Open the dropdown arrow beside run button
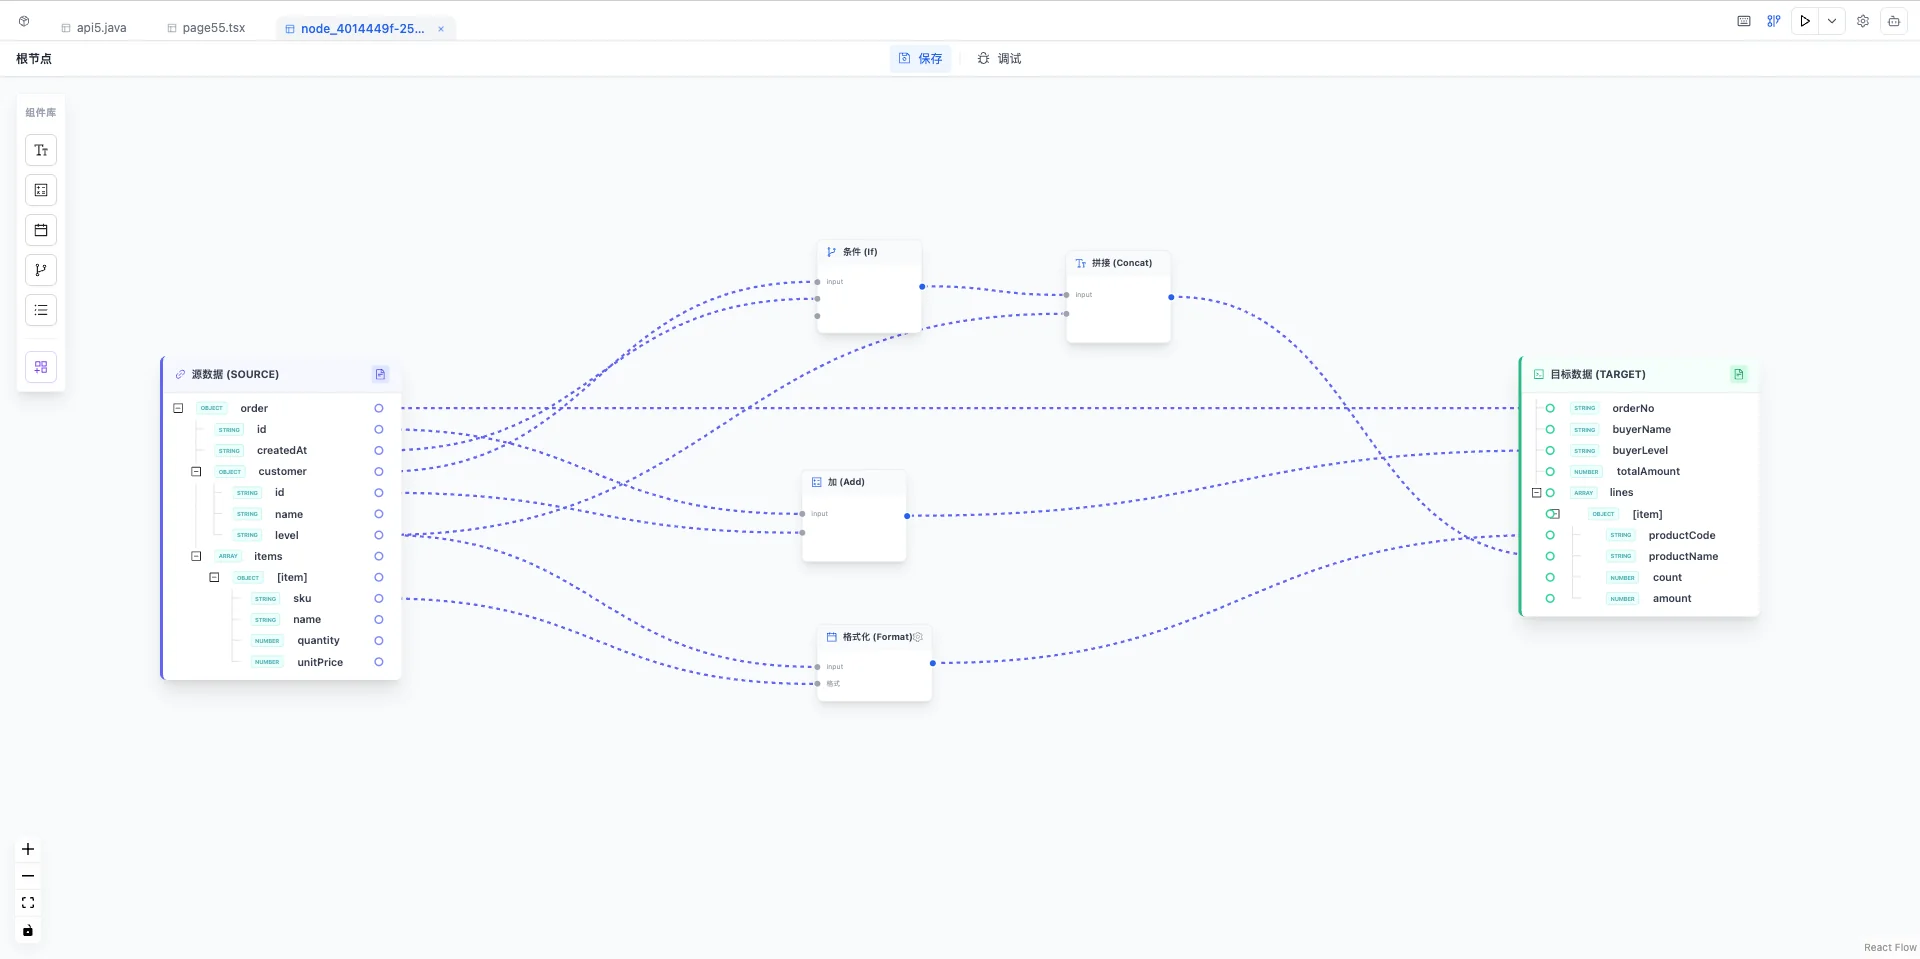Image resolution: width=1920 pixels, height=959 pixels. pyautogui.click(x=1832, y=21)
